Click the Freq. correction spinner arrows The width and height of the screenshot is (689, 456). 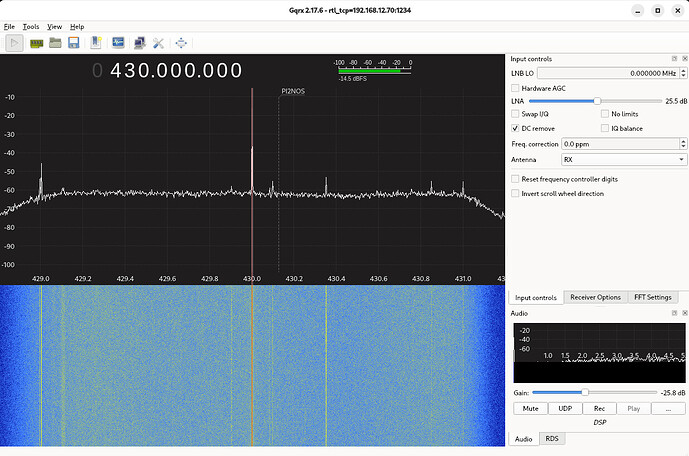[x=682, y=144]
